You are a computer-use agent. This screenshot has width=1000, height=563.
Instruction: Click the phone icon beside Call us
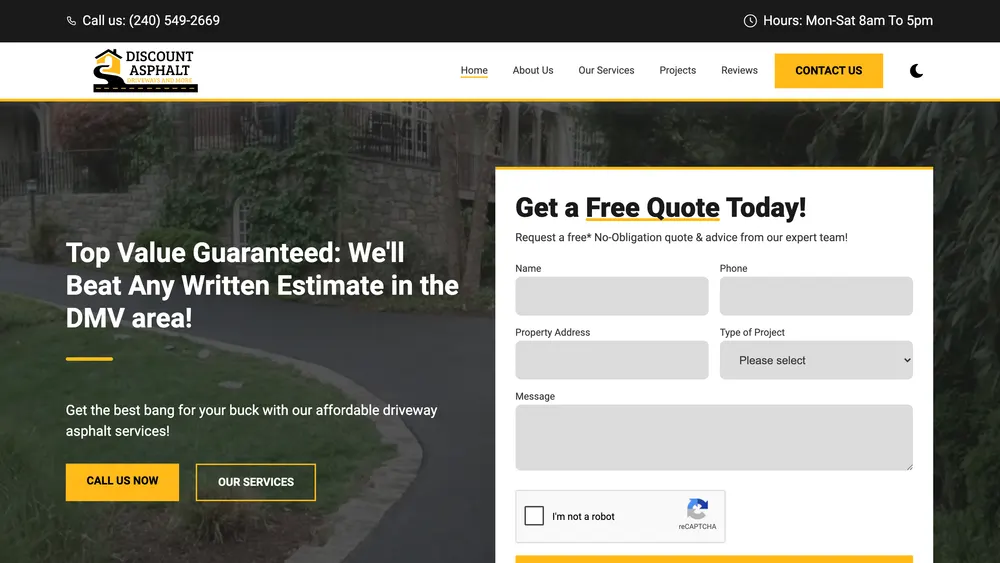pyautogui.click(x=71, y=21)
